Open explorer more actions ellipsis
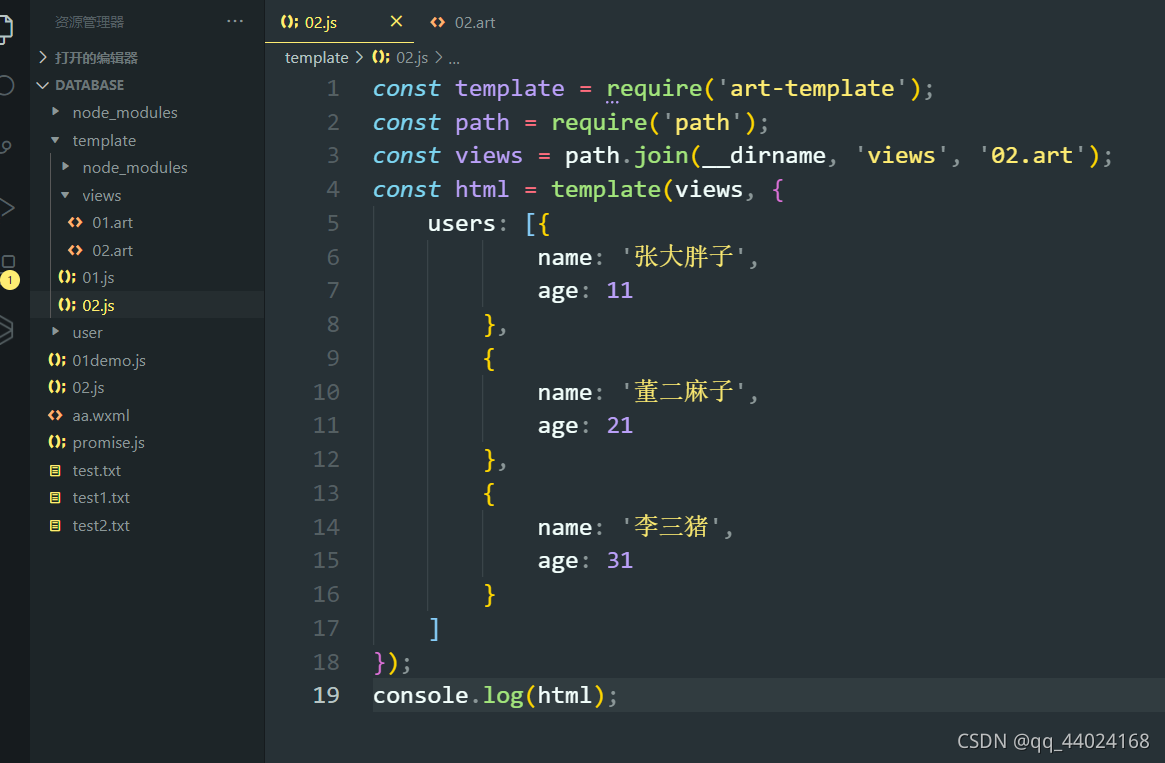Viewport: 1165px width, 763px height. click(x=235, y=22)
